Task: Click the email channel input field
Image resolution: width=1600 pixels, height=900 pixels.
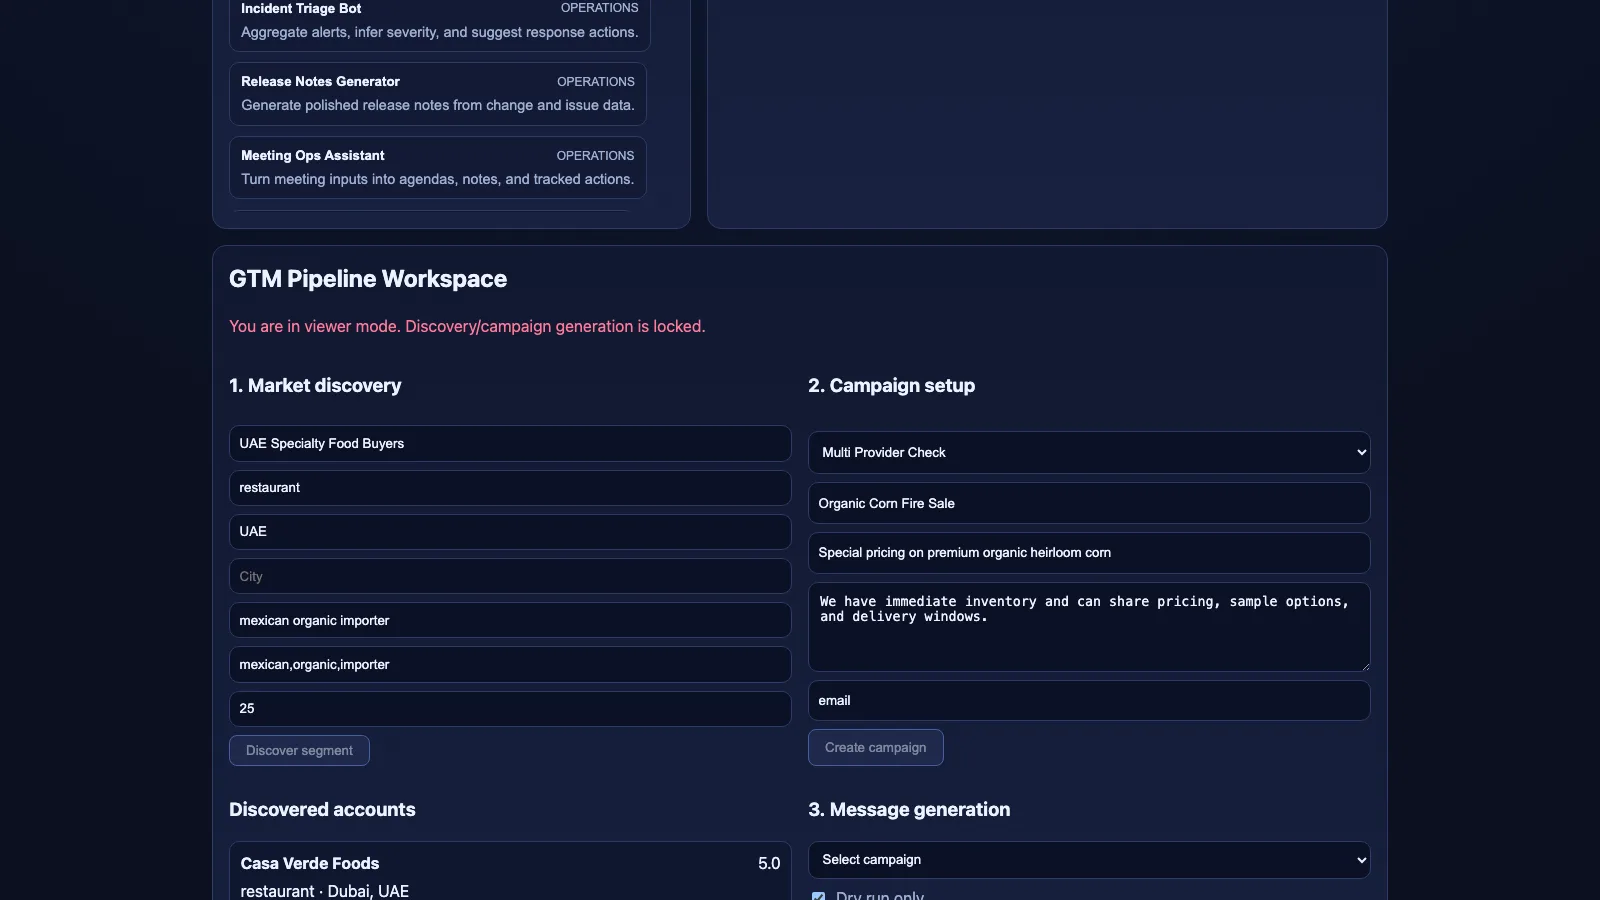Action: (1088, 701)
